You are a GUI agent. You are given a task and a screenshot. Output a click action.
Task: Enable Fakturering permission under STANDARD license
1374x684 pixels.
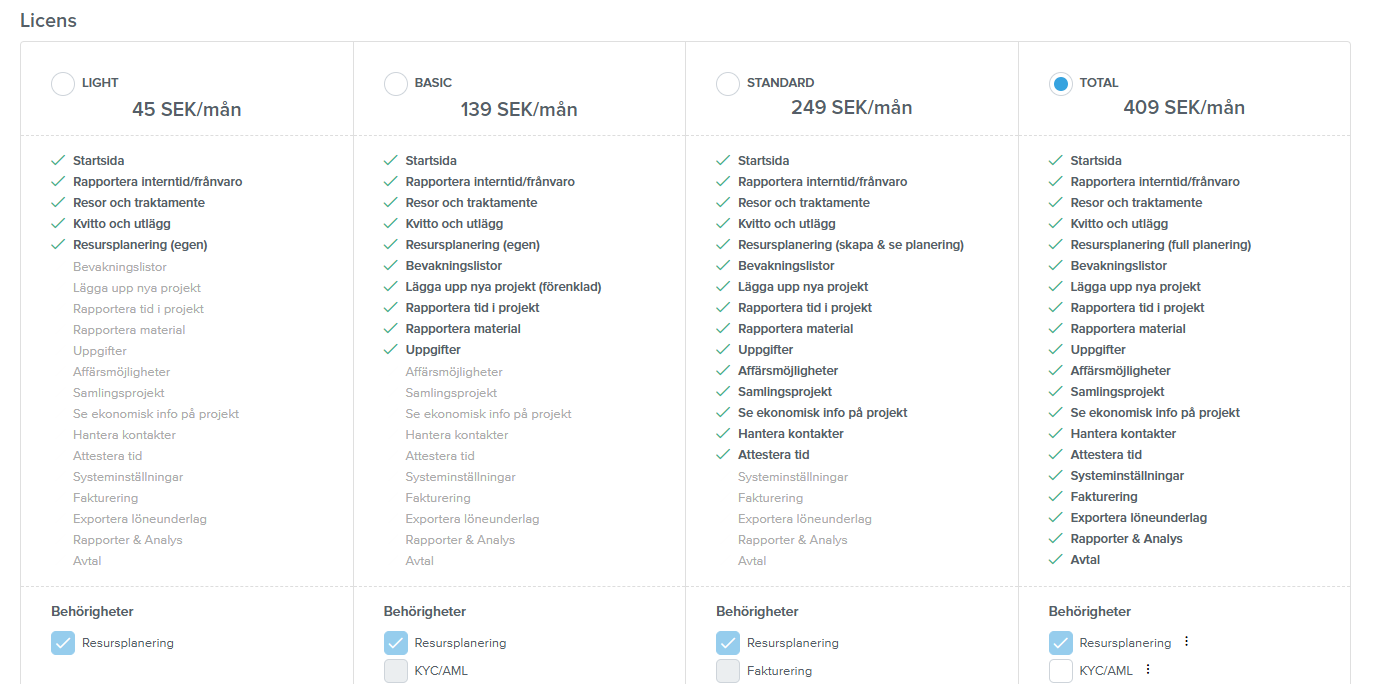click(x=728, y=671)
